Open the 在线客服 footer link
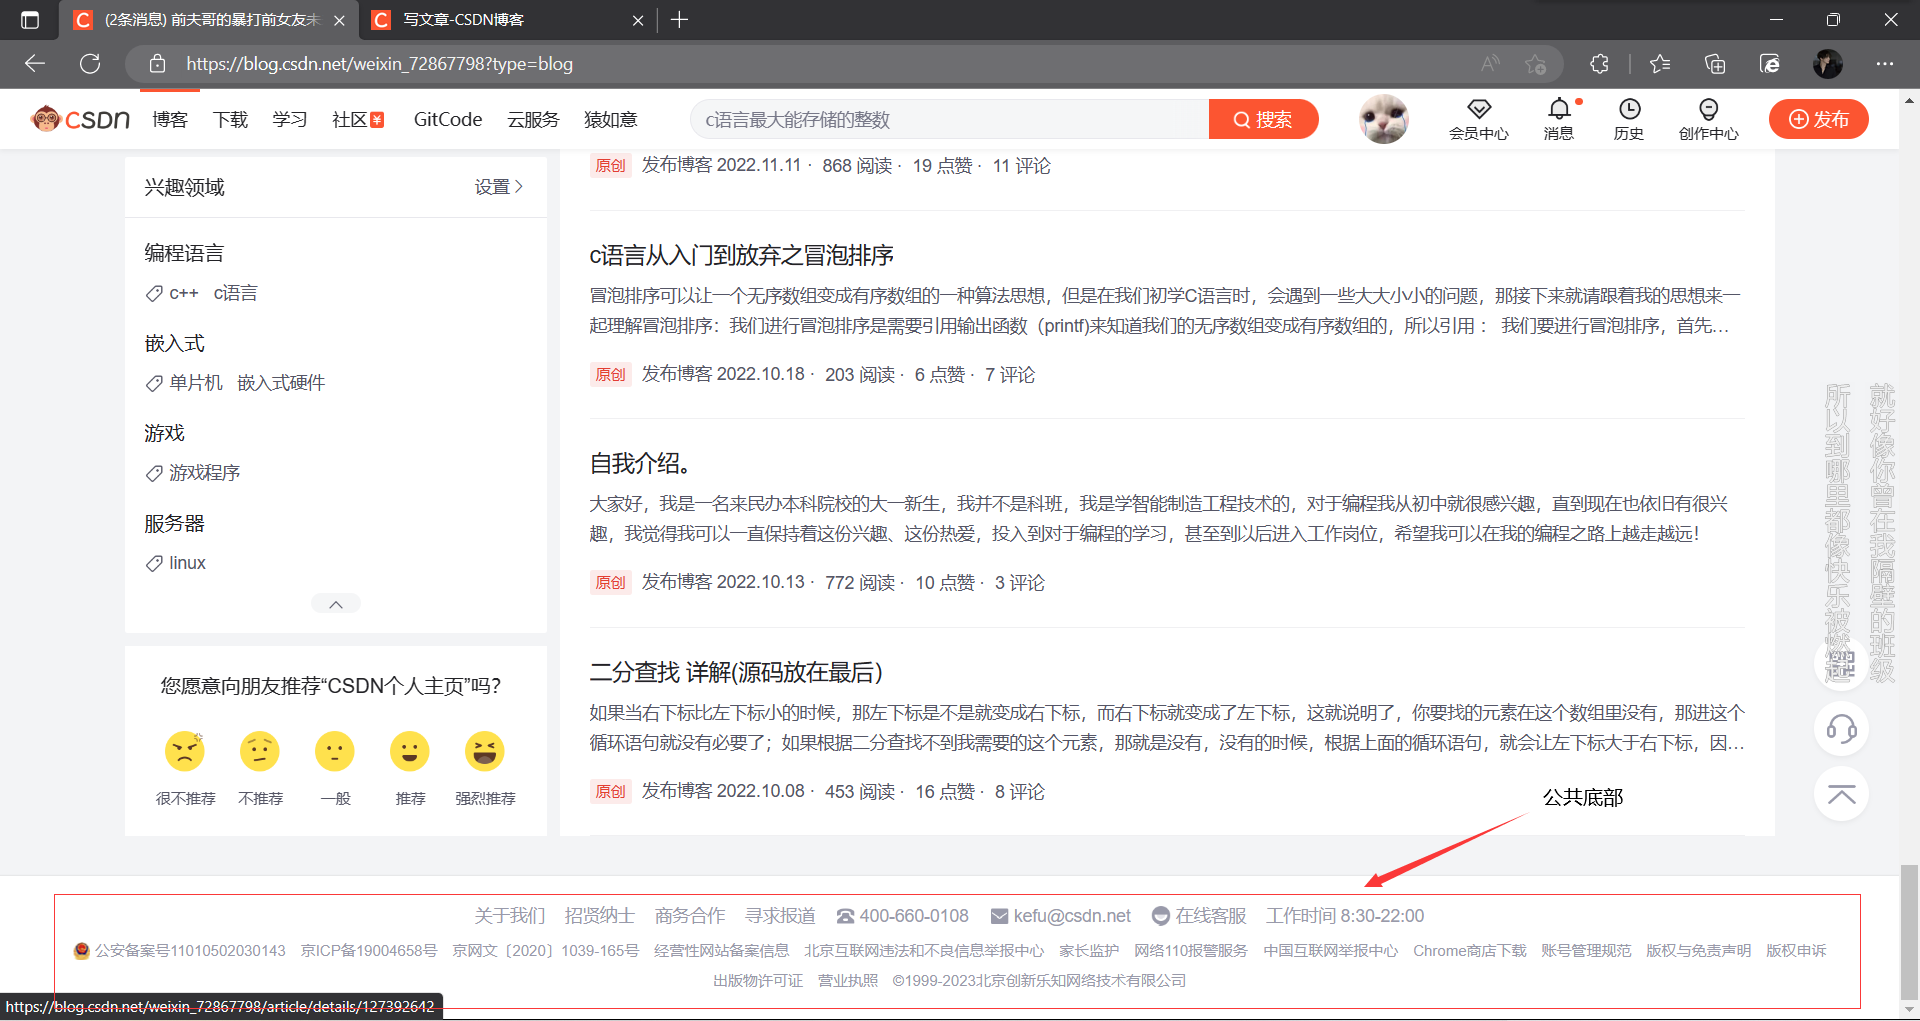This screenshot has width=1920, height=1021. (1200, 916)
